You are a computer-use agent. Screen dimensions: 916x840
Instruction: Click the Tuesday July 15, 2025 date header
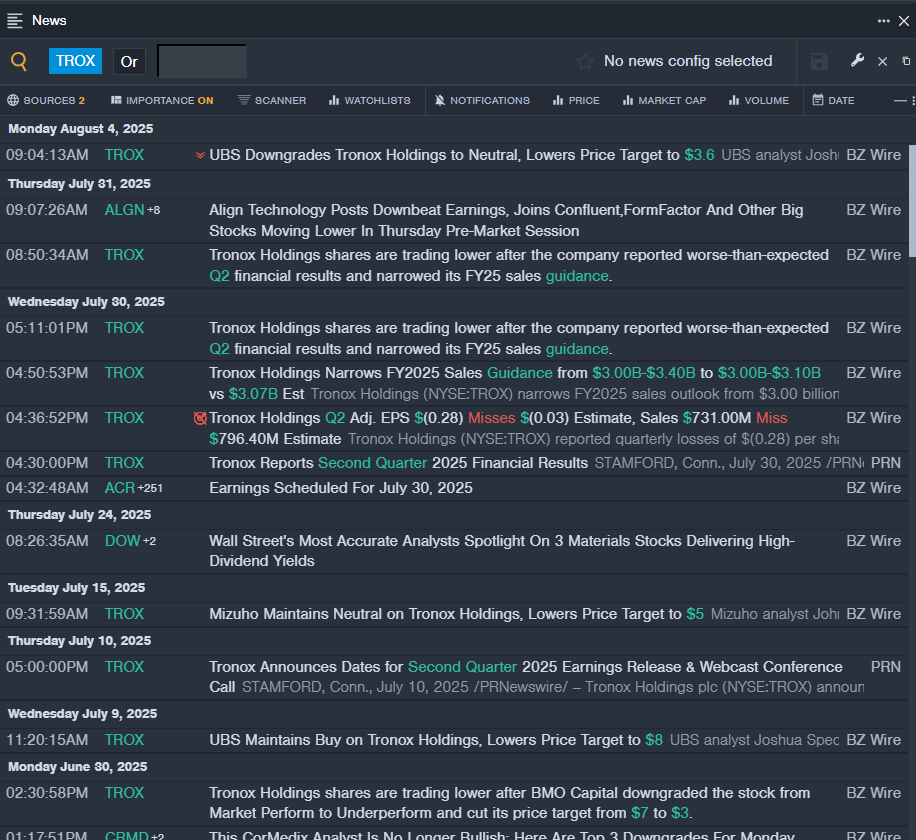point(77,588)
